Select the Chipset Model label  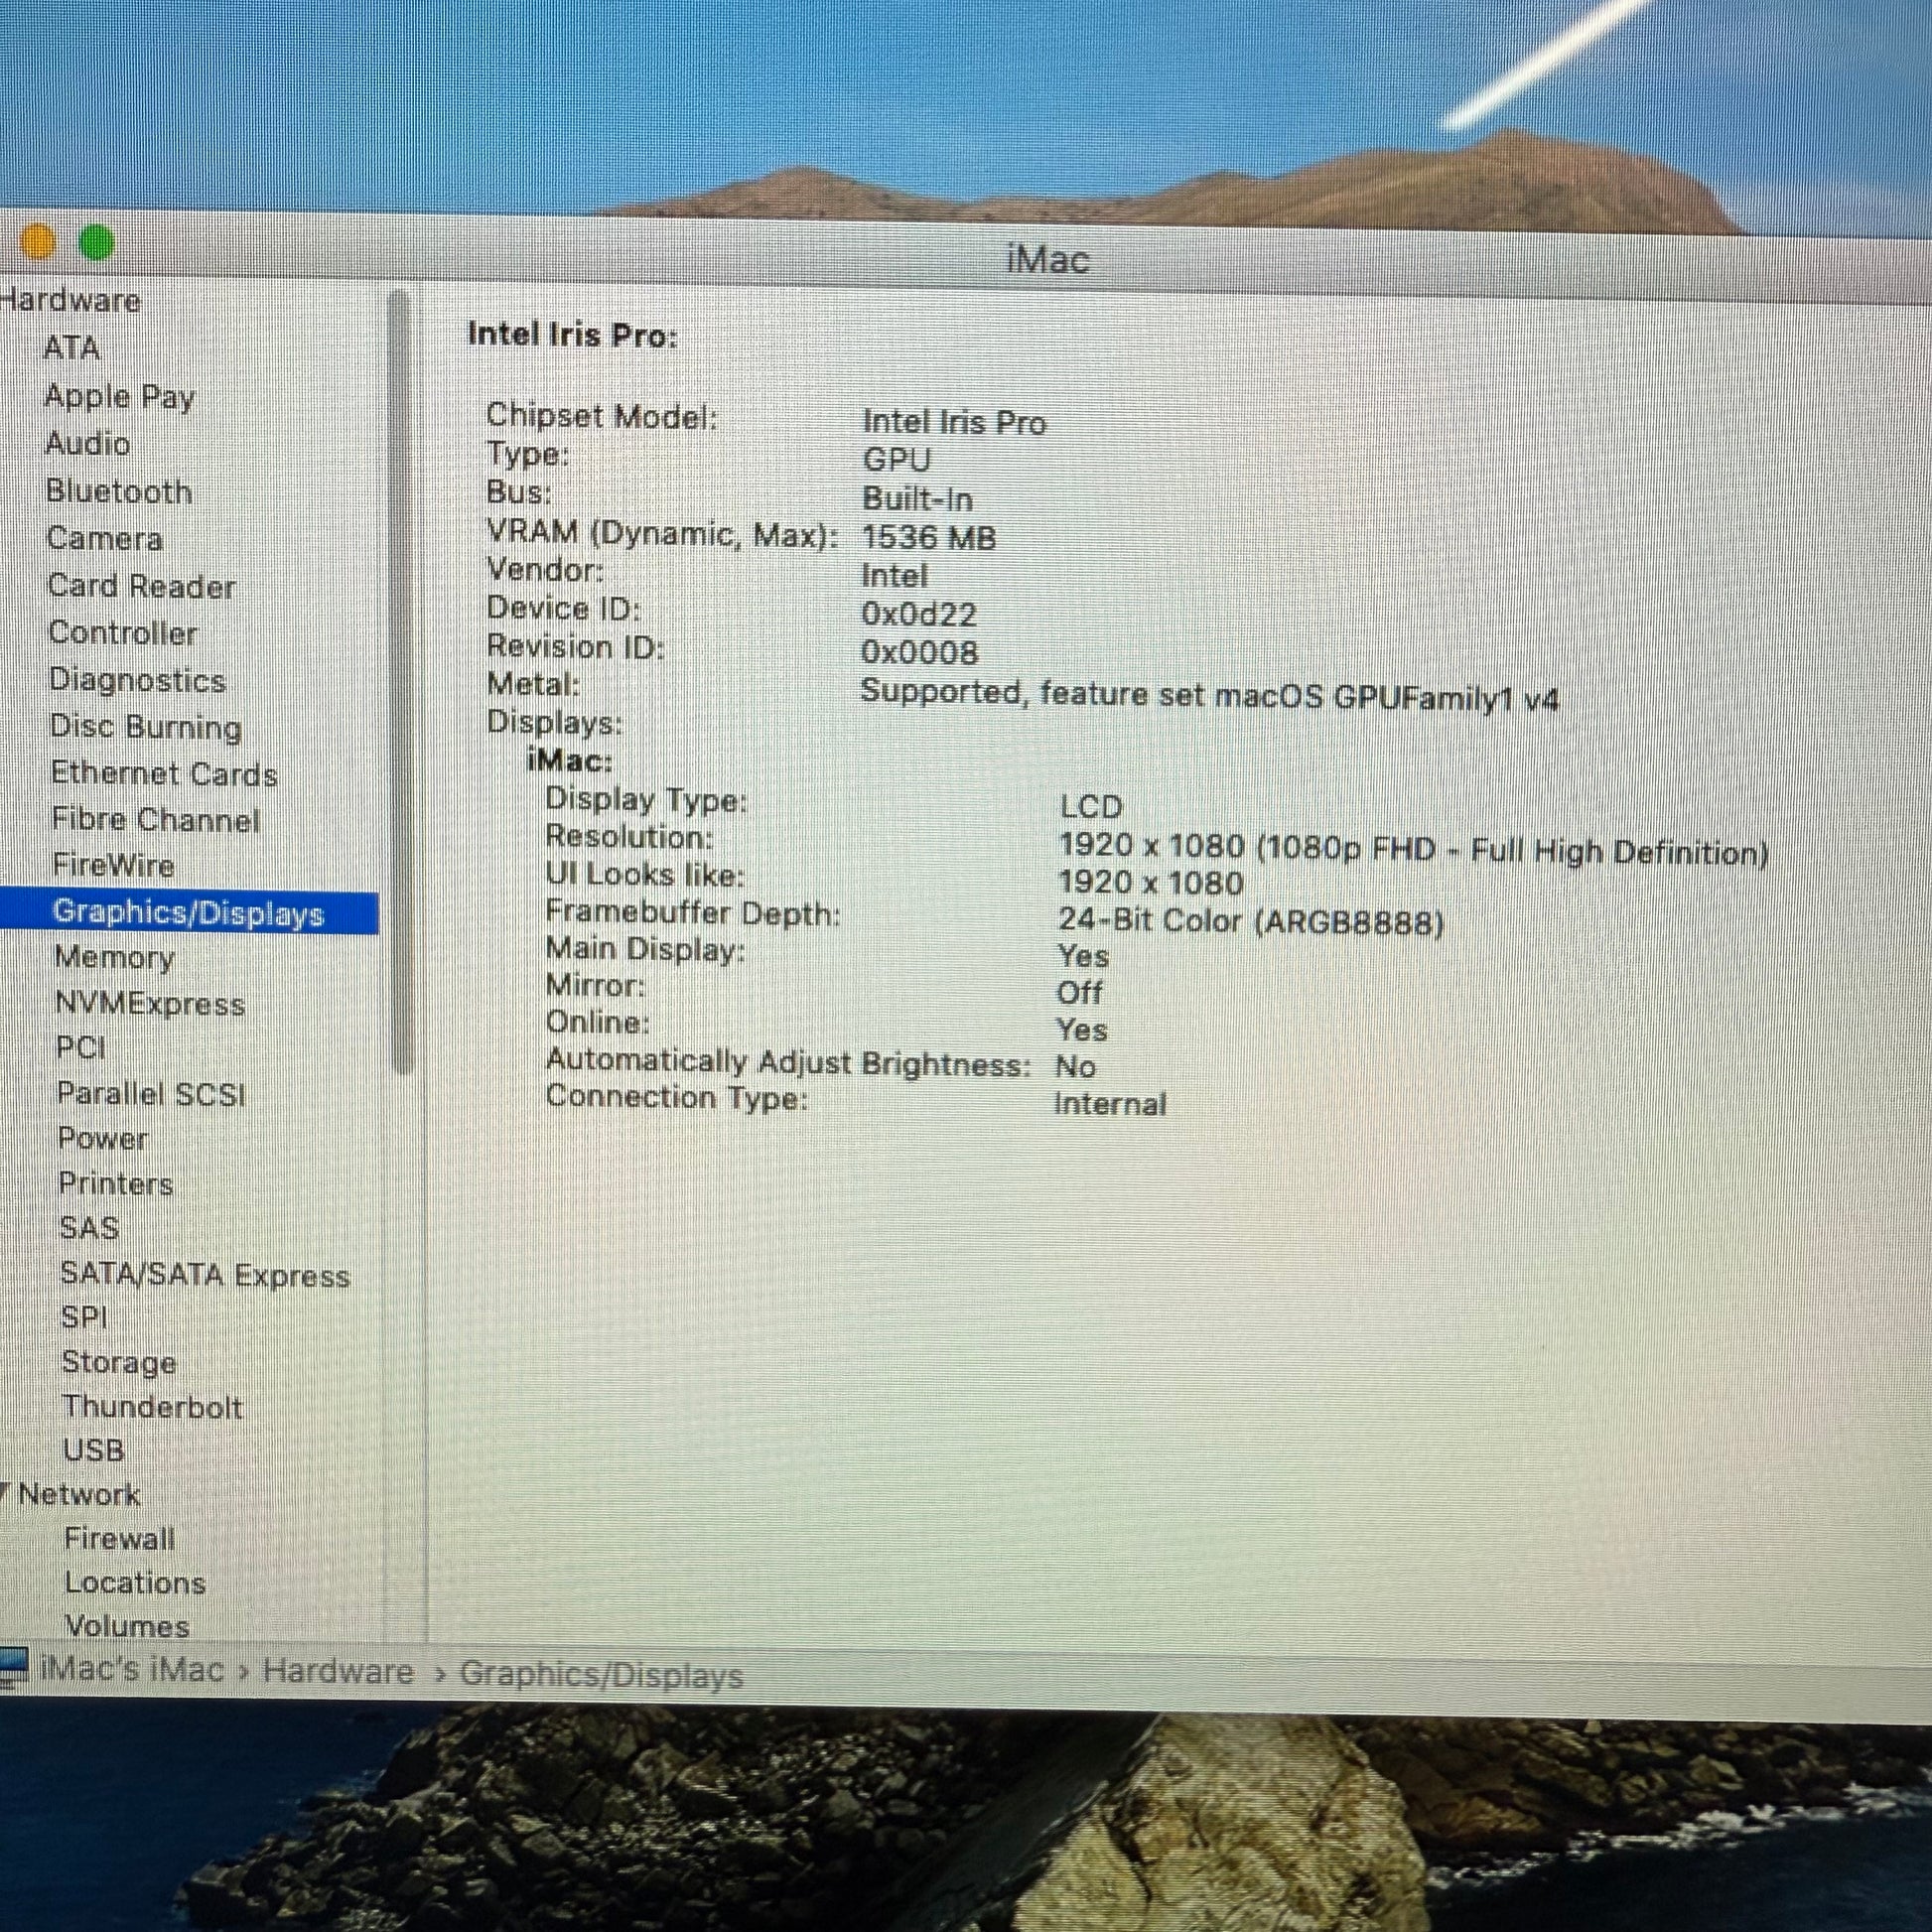pyautogui.click(x=602, y=416)
